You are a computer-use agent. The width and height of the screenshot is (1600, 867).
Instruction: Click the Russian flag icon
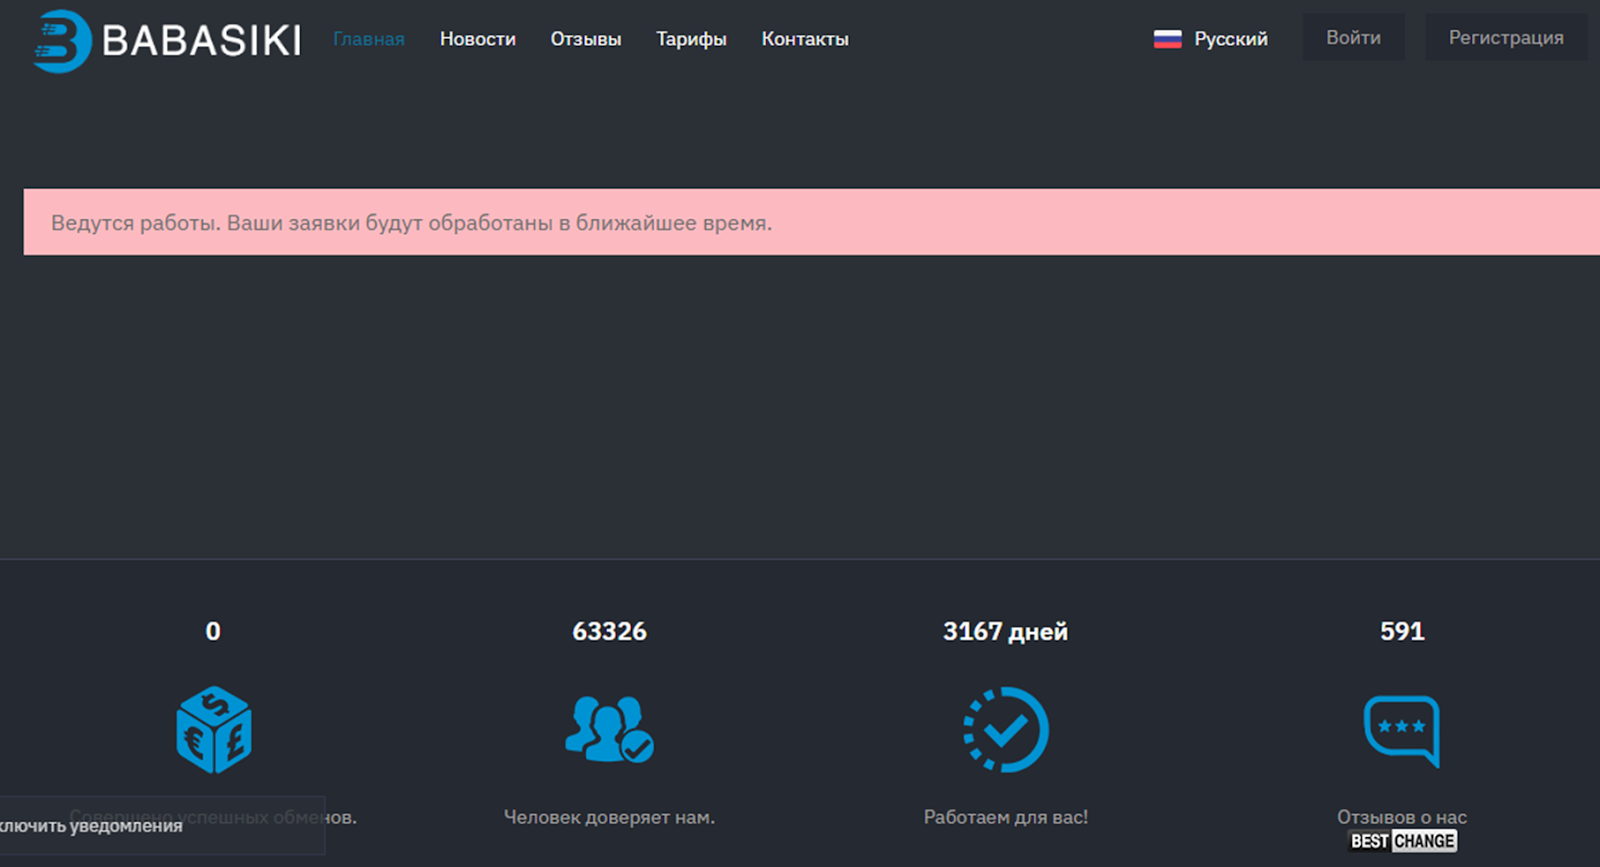[1167, 39]
